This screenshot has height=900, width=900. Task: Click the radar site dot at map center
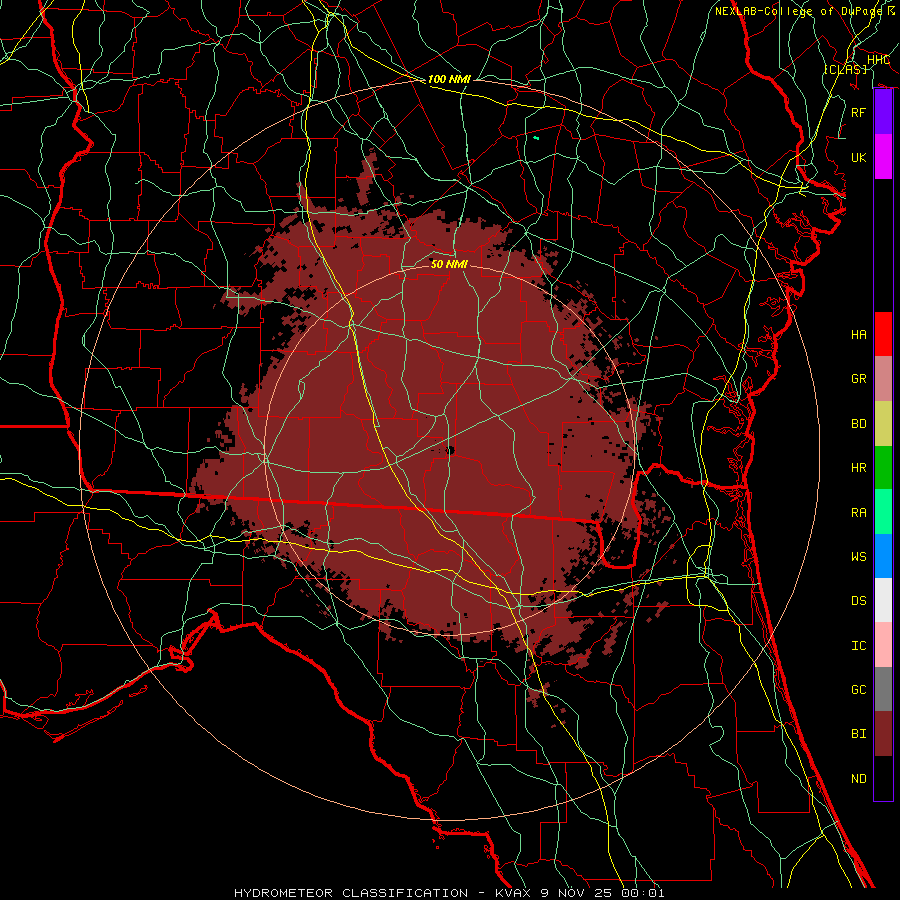[450, 451]
